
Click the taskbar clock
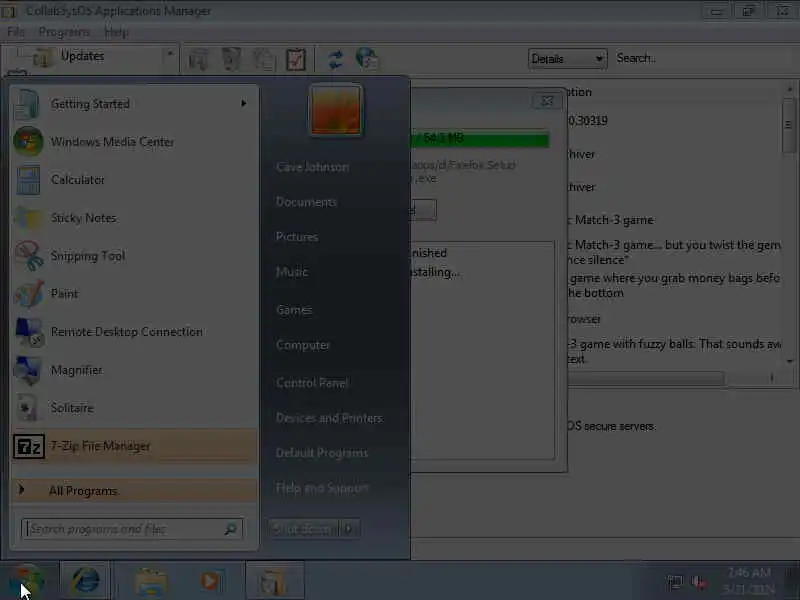point(748,581)
